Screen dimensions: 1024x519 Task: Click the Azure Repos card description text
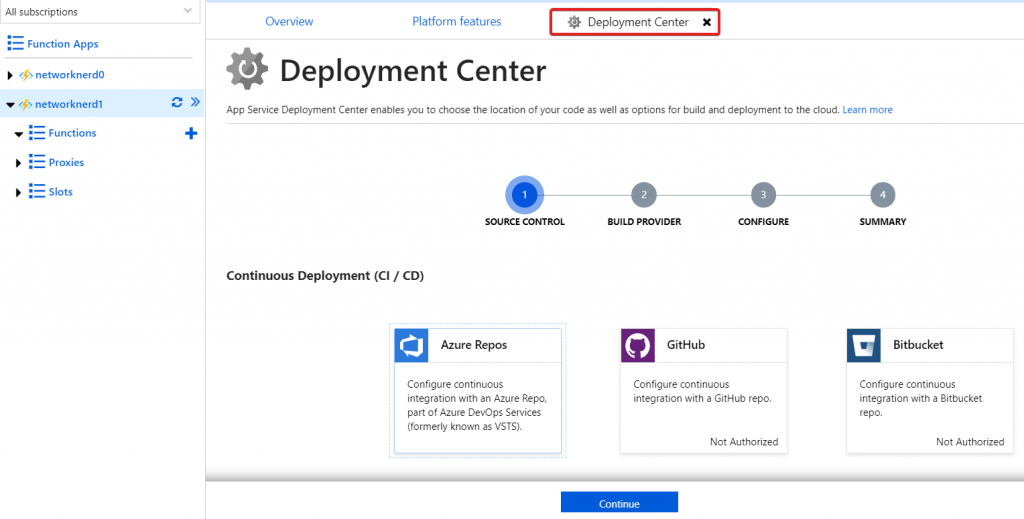pyautogui.click(x=477, y=405)
